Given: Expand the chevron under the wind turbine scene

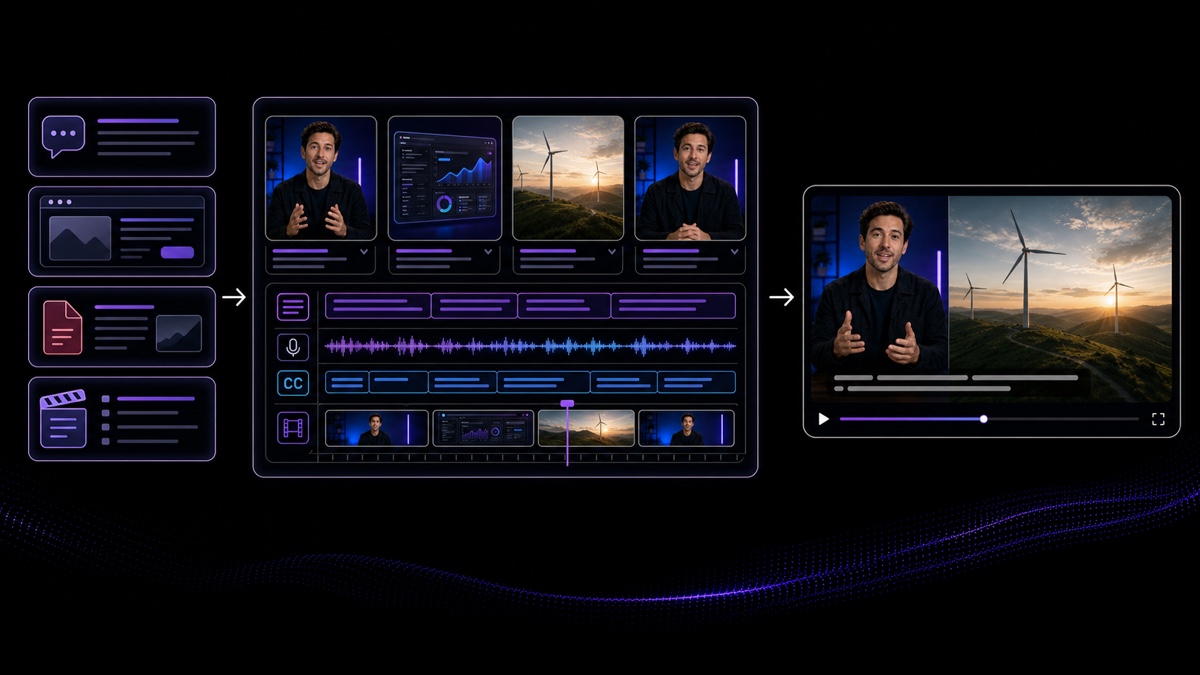Looking at the screenshot, I should pyautogui.click(x=610, y=252).
